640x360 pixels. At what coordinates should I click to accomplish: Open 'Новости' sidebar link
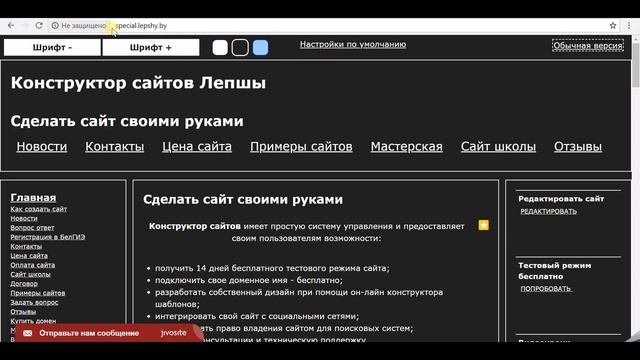(24, 218)
